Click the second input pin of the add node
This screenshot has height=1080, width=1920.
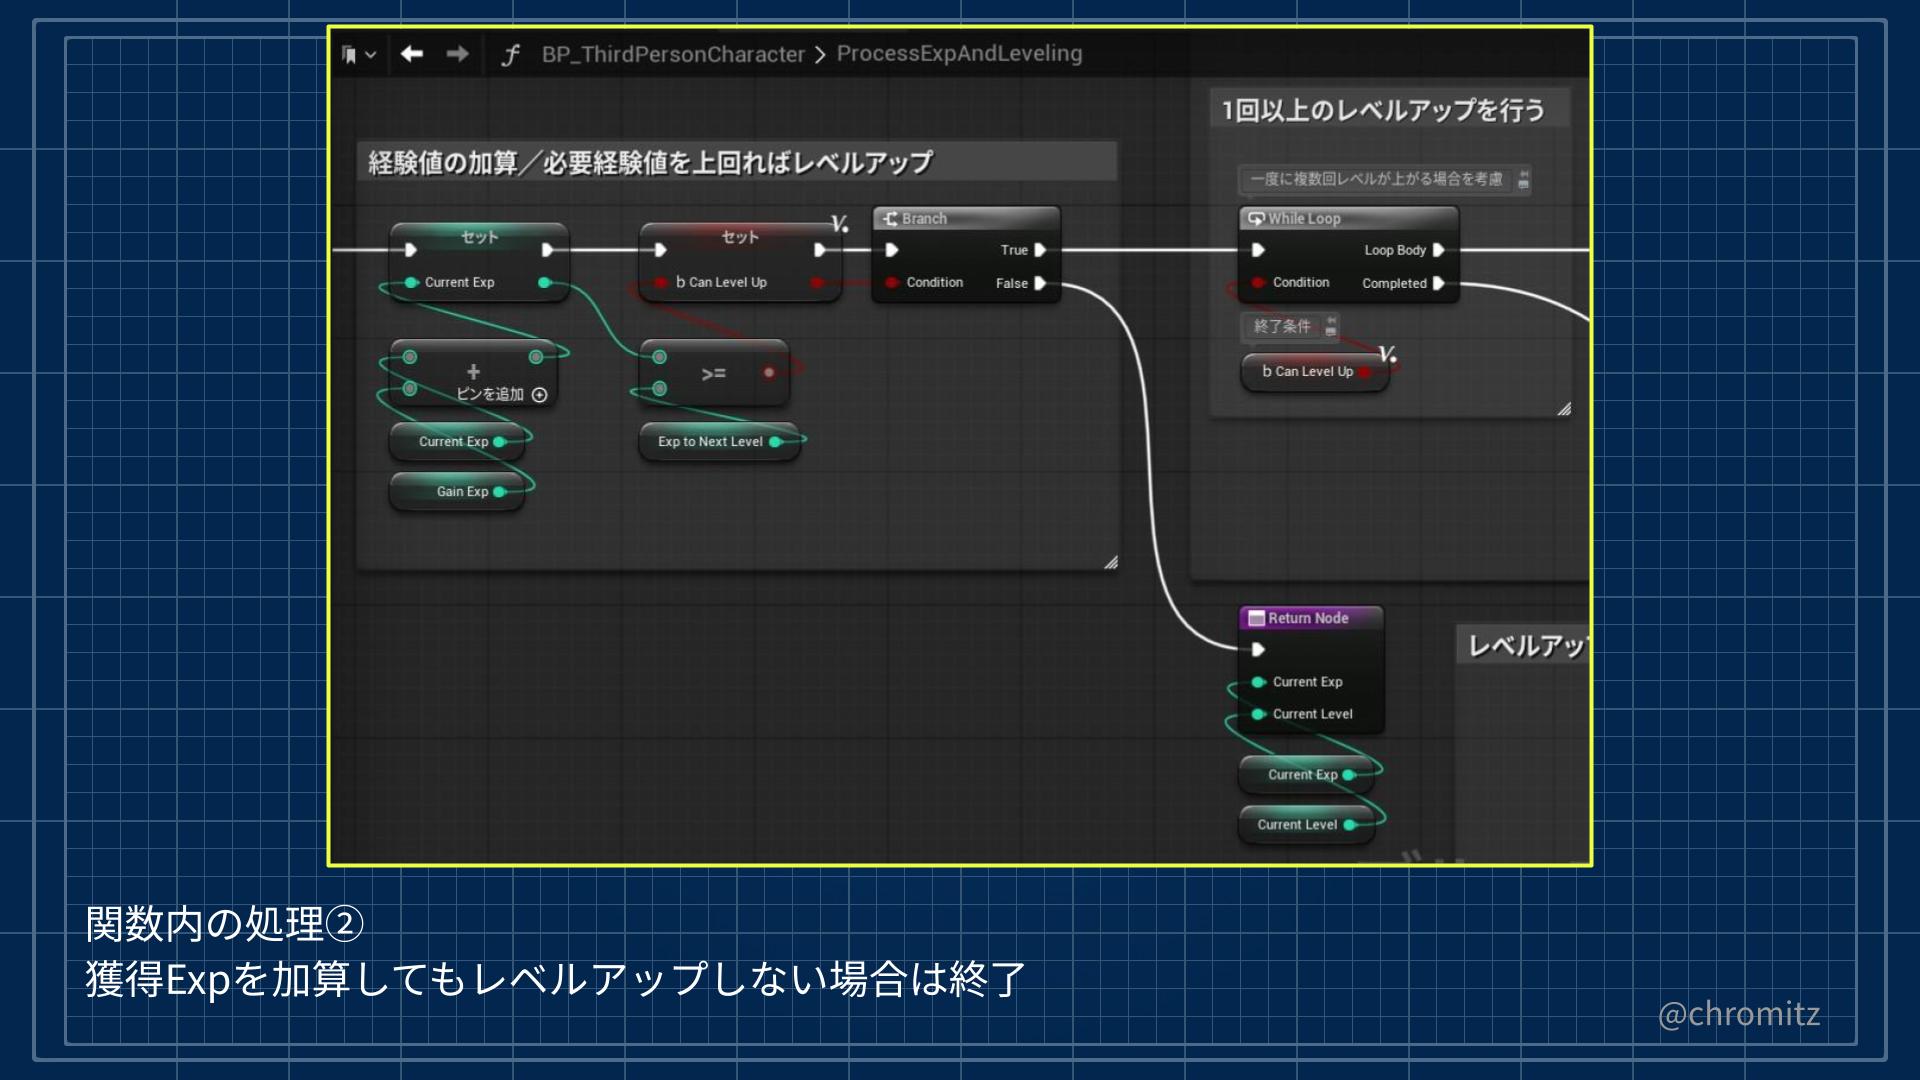410,388
